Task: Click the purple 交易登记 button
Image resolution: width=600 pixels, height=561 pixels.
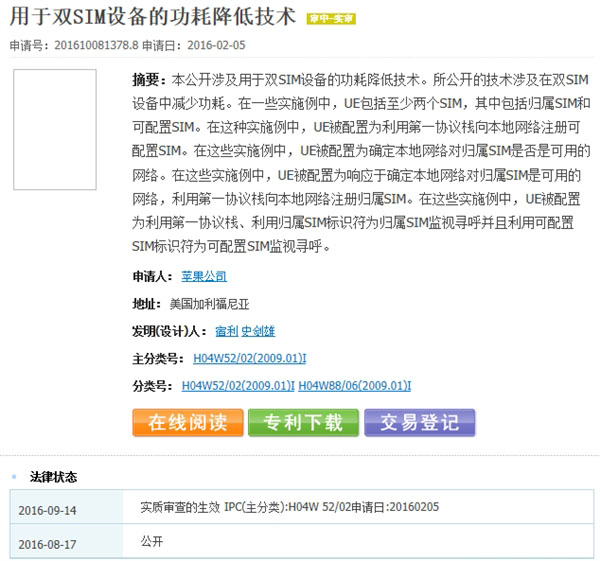Action: (x=419, y=423)
